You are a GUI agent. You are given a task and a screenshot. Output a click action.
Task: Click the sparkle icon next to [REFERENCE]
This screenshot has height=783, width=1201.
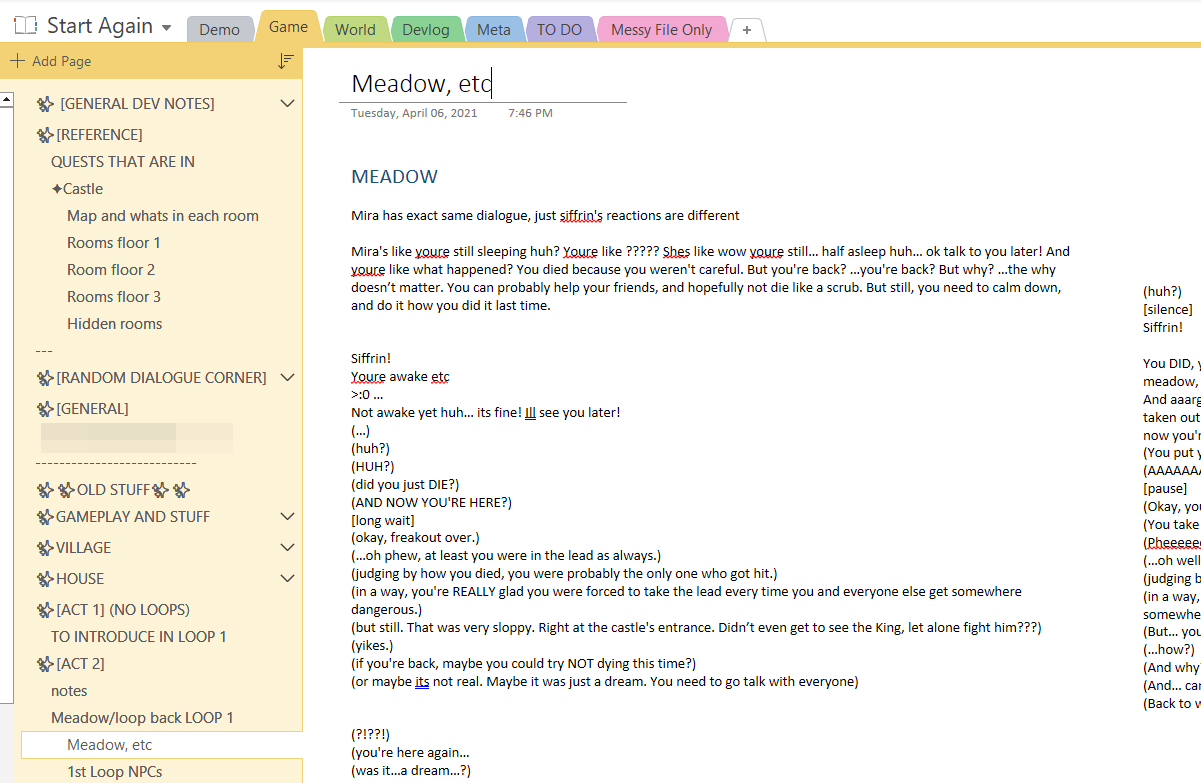tap(45, 135)
